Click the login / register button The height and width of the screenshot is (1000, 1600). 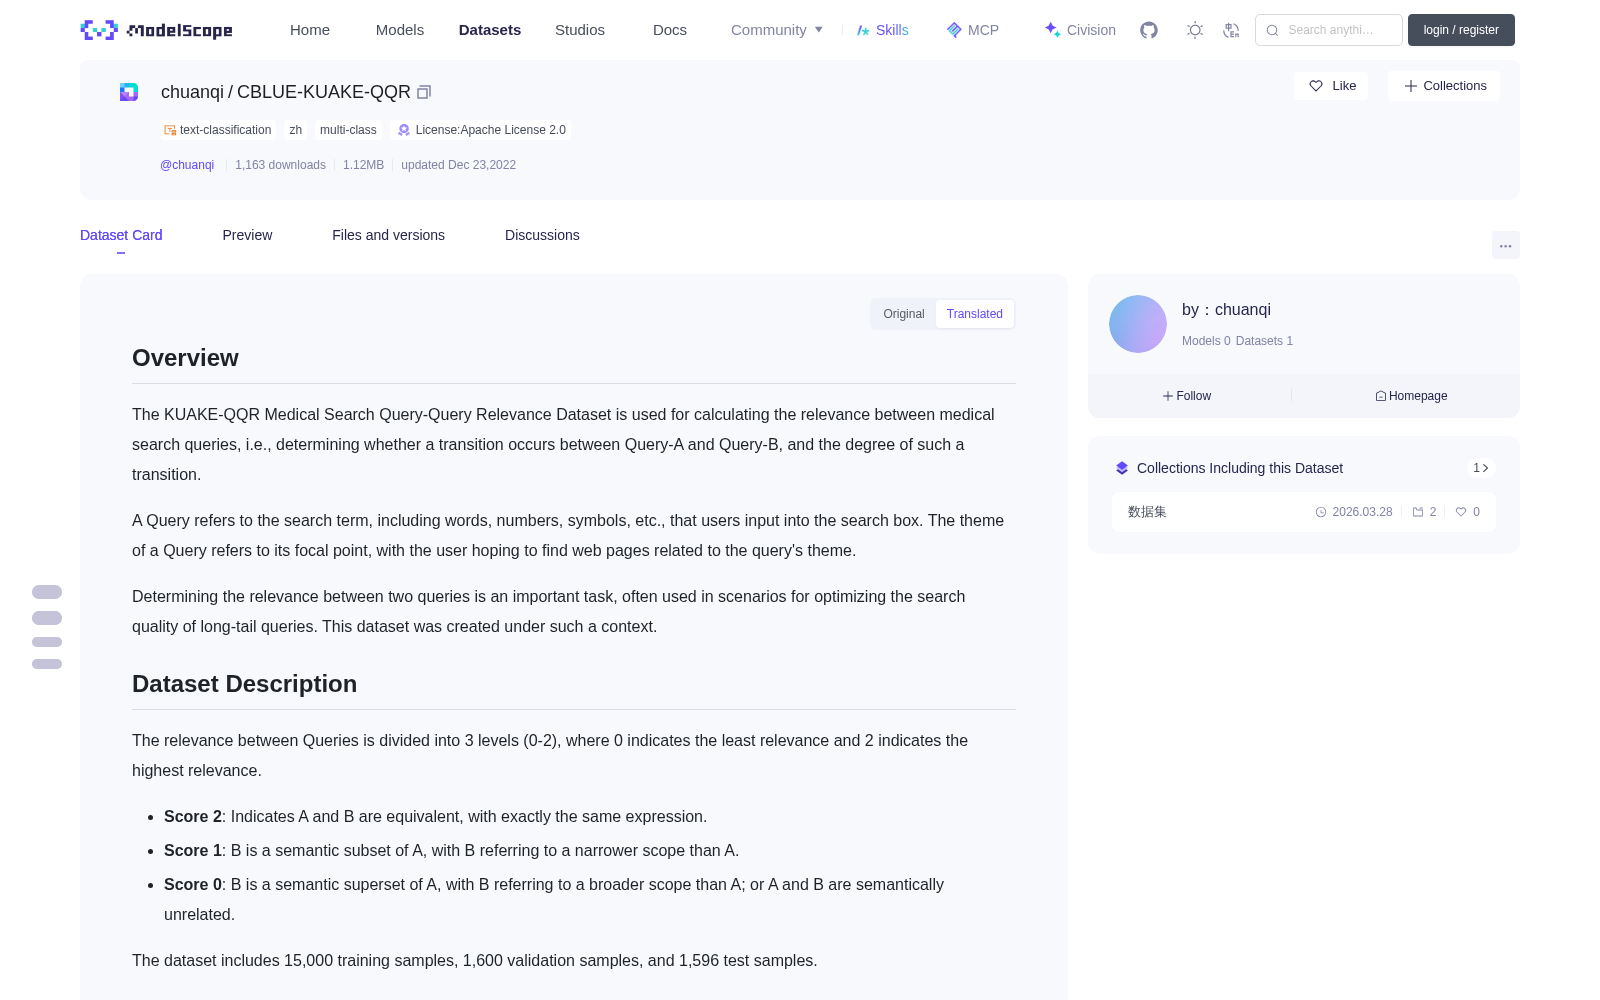coord(1461,30)
